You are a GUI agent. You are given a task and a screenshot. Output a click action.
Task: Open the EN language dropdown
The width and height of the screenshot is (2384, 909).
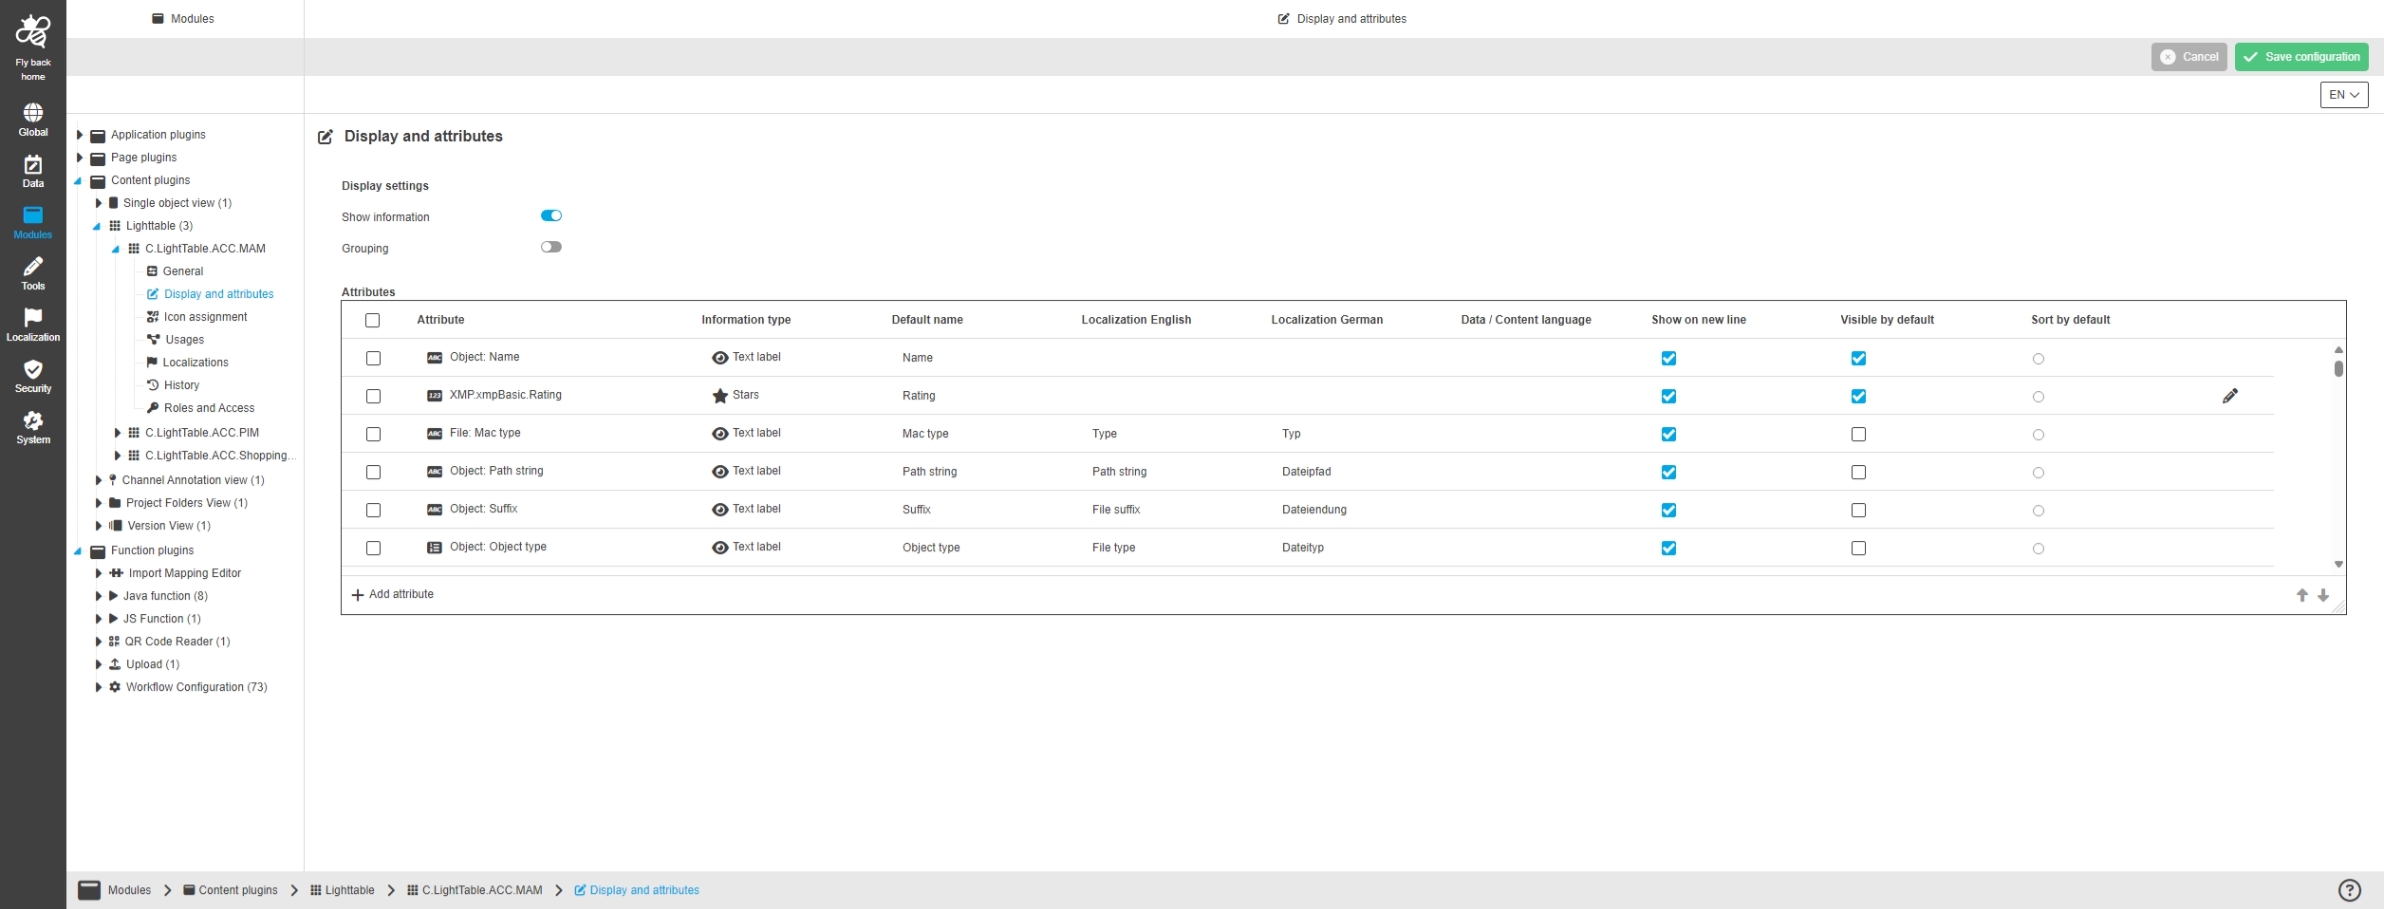click(x=2343, y=95)
